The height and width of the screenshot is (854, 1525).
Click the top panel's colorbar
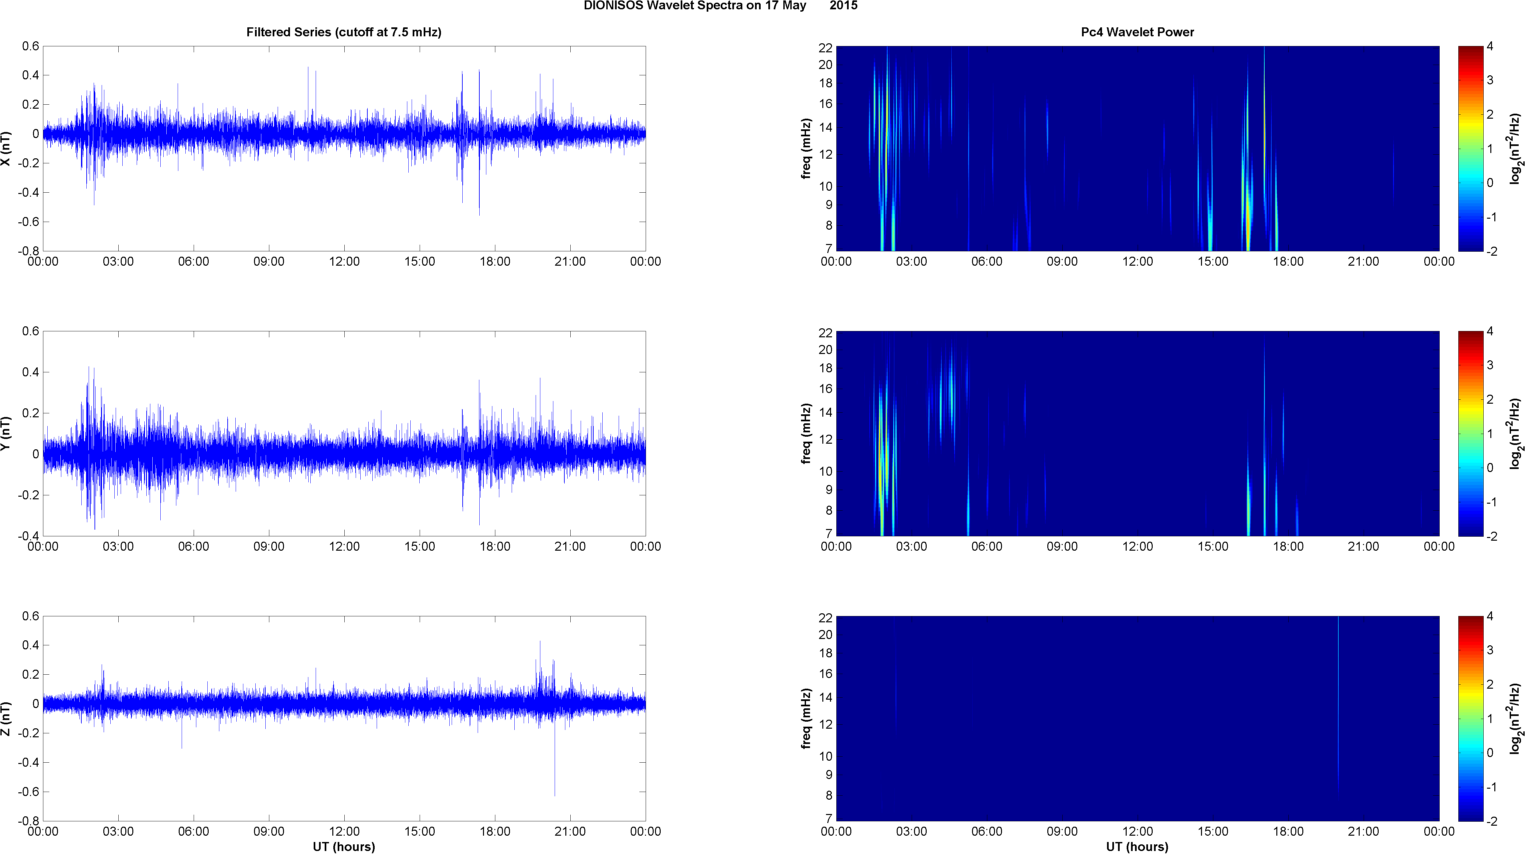1470,148
